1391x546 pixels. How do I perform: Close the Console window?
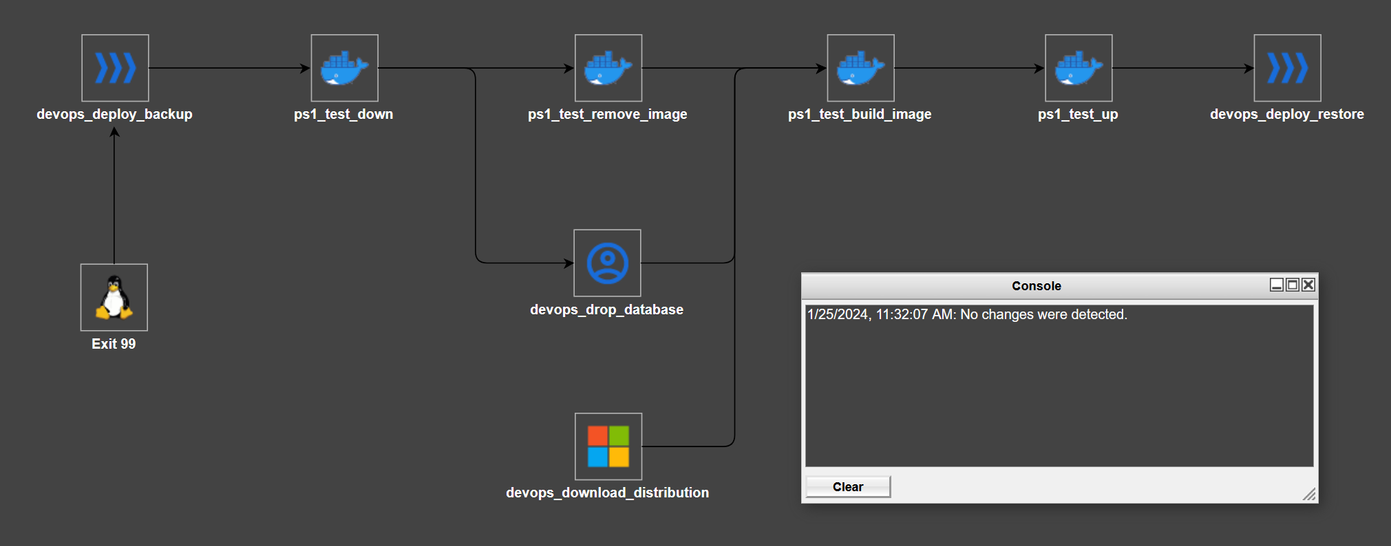point(1308,285)
